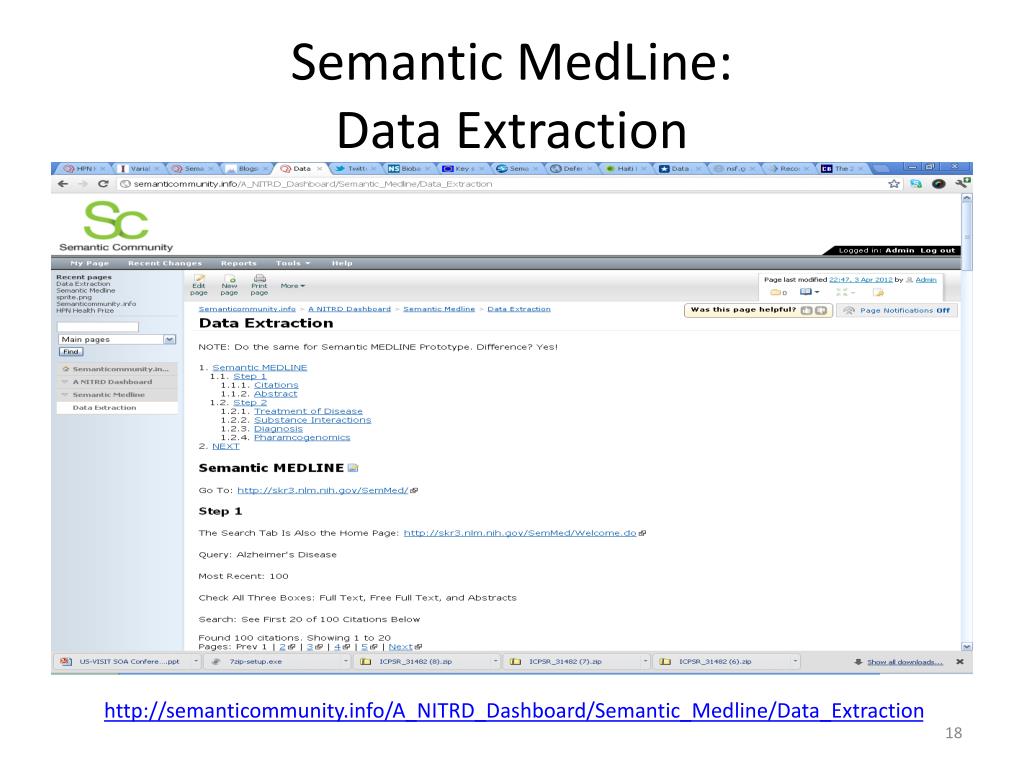
Task: Open 7zip-setup.exe download dropdown arrow
Action: 346,662
